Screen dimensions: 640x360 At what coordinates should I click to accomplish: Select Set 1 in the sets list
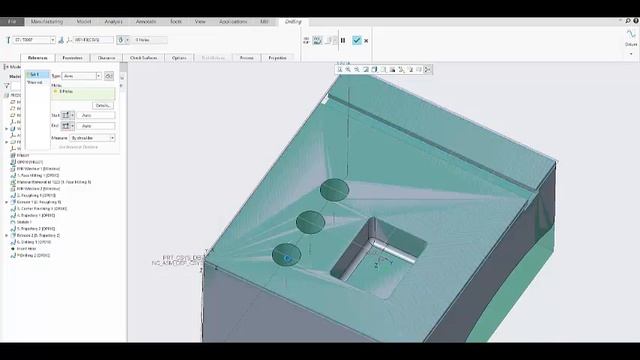37,75
